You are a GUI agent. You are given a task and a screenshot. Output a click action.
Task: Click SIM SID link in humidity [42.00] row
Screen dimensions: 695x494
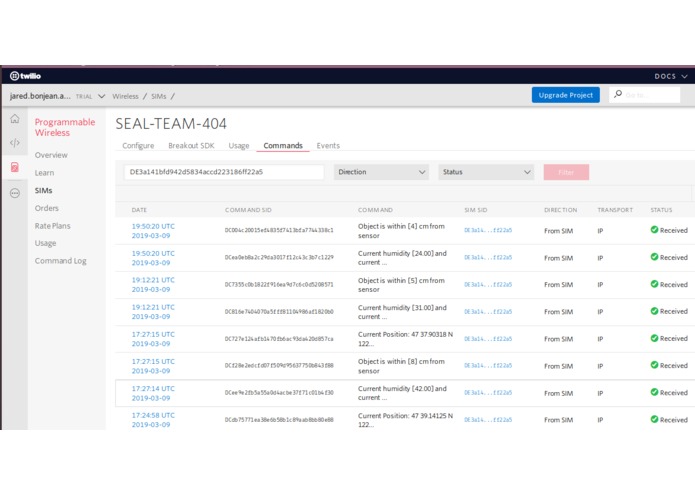click(x=488, y=393)
